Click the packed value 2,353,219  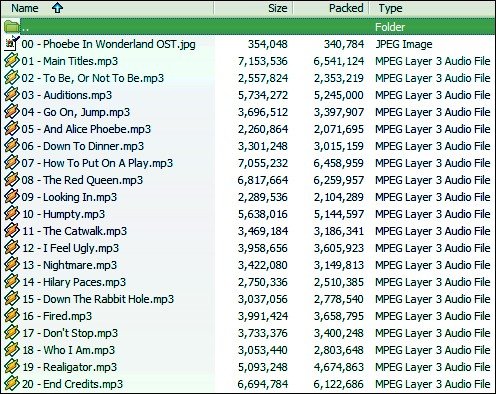[339, 78]
